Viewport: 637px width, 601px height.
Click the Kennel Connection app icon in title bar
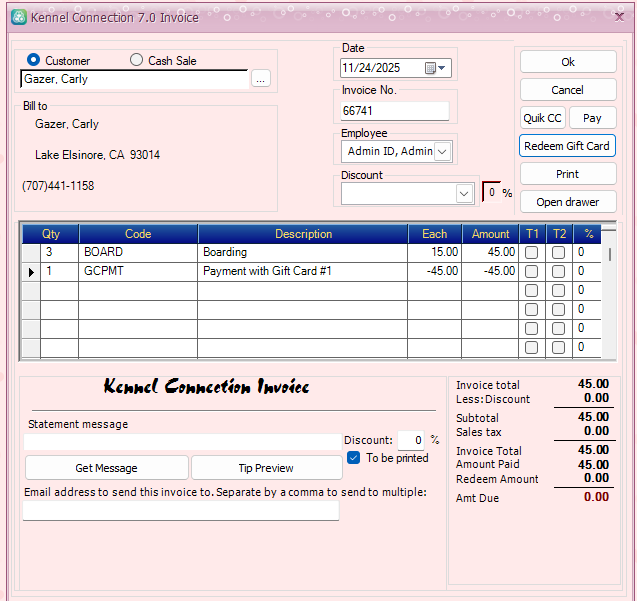click(x=17, y=17)
